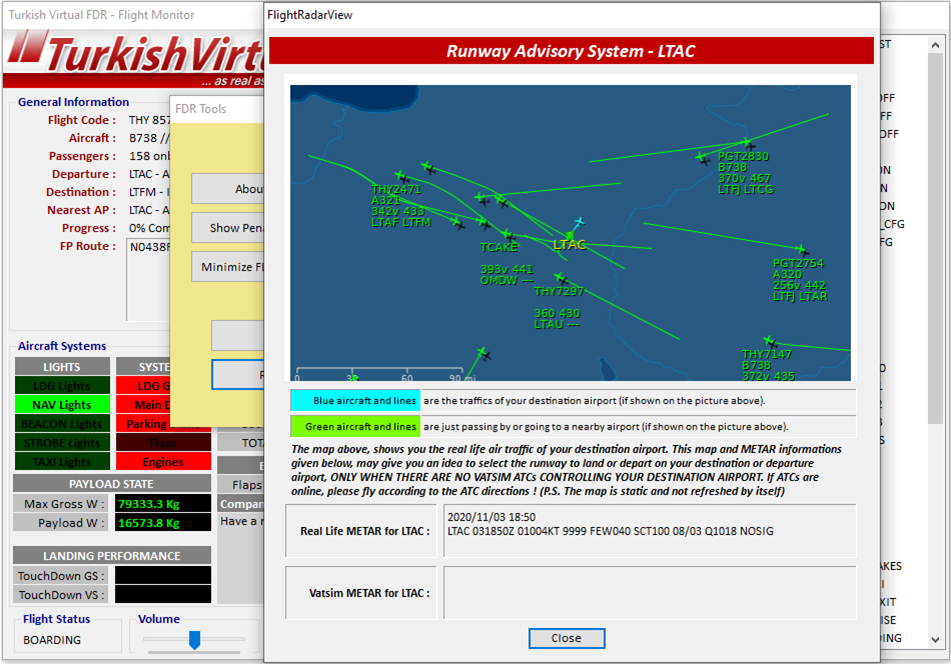Click the TouchDown VS value field
The width and height of the screenshot is (951, 665).
point(163,595)
